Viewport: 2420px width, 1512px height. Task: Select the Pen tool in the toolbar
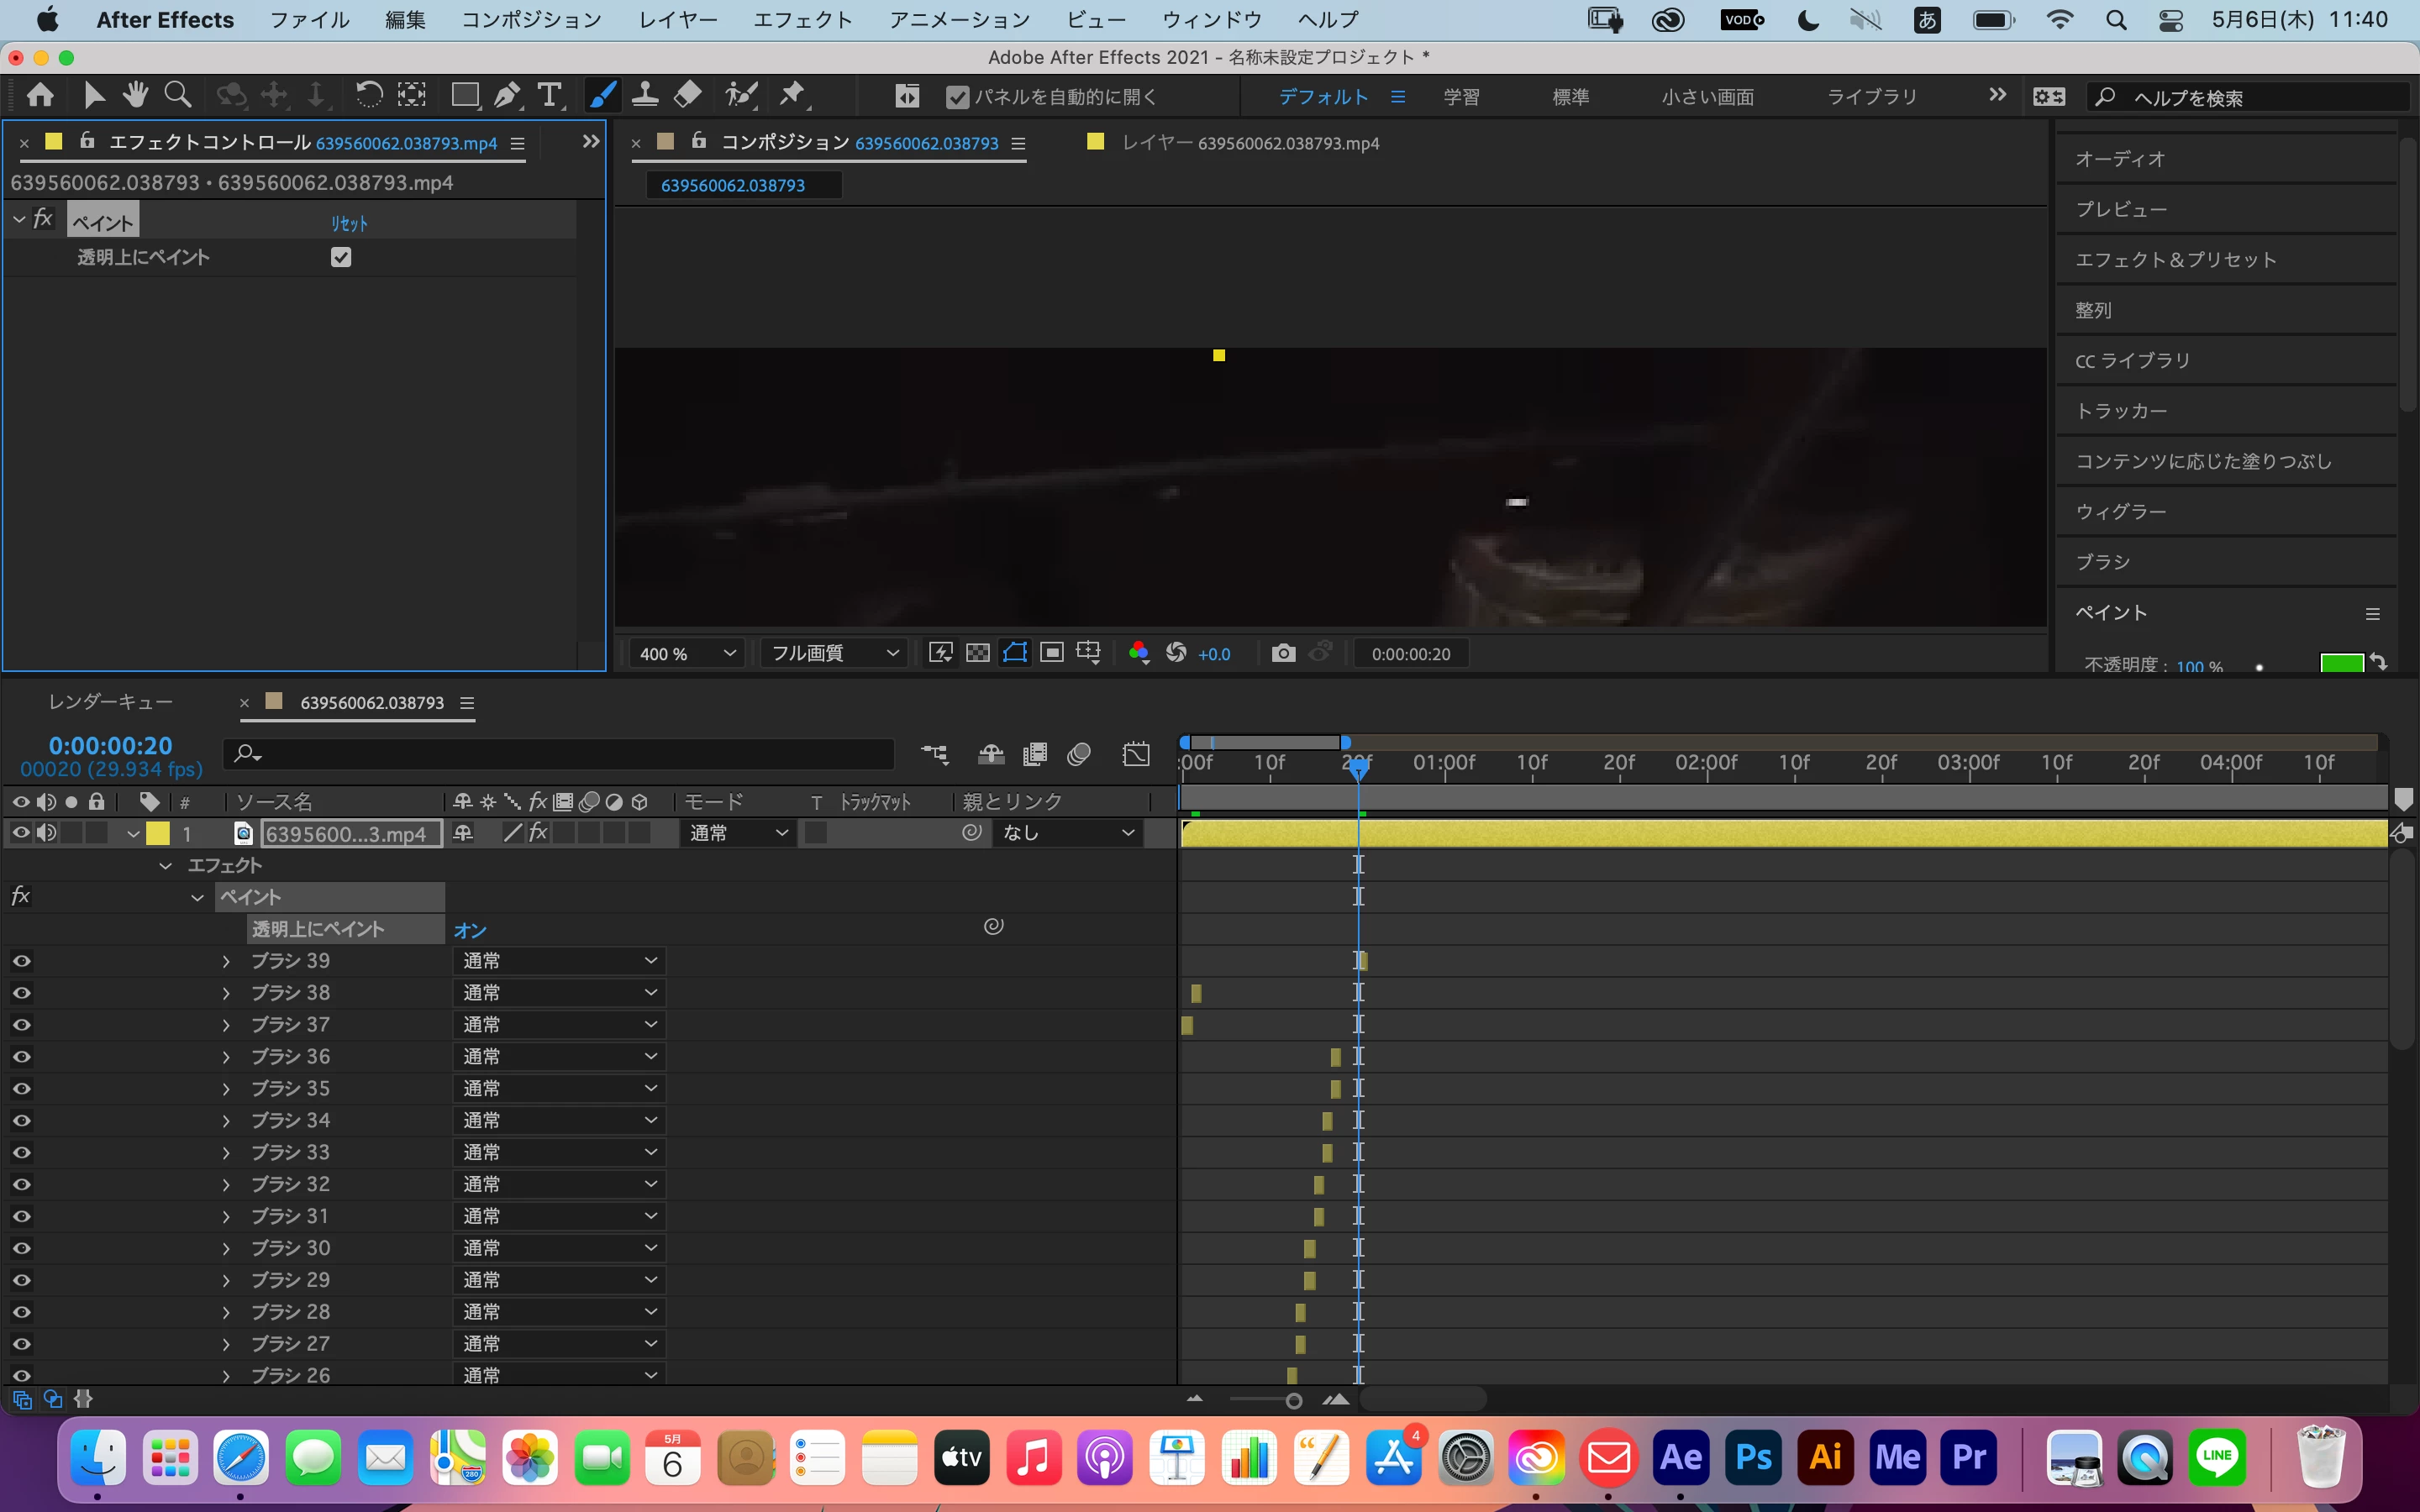507,96
